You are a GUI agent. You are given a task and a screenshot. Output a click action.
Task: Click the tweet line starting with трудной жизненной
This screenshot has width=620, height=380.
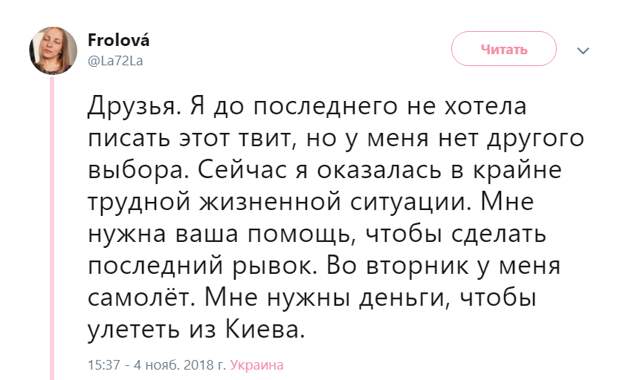tap(310, 202)
